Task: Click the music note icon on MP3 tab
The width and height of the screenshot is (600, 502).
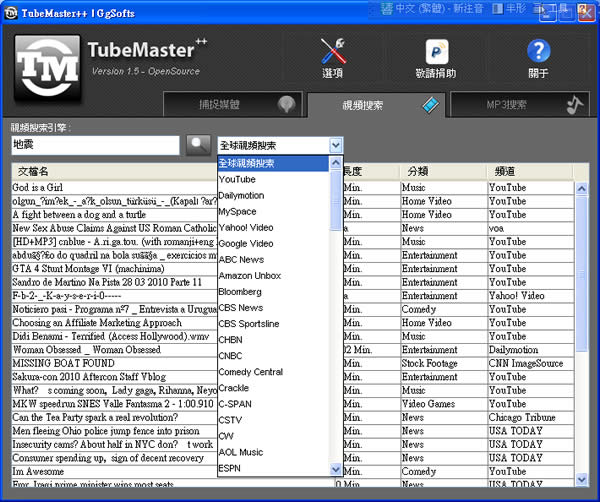Action: pyautogui.click(x=574, y=105)
